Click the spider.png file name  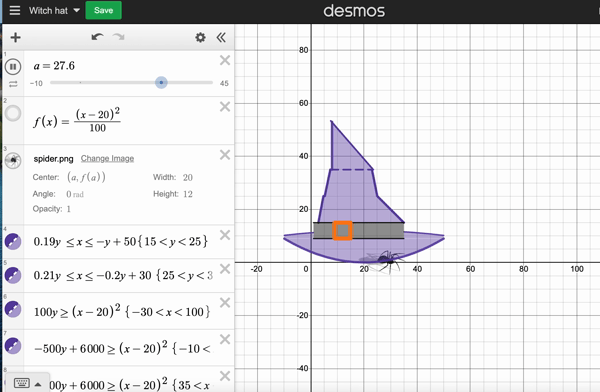pos(53,159)
